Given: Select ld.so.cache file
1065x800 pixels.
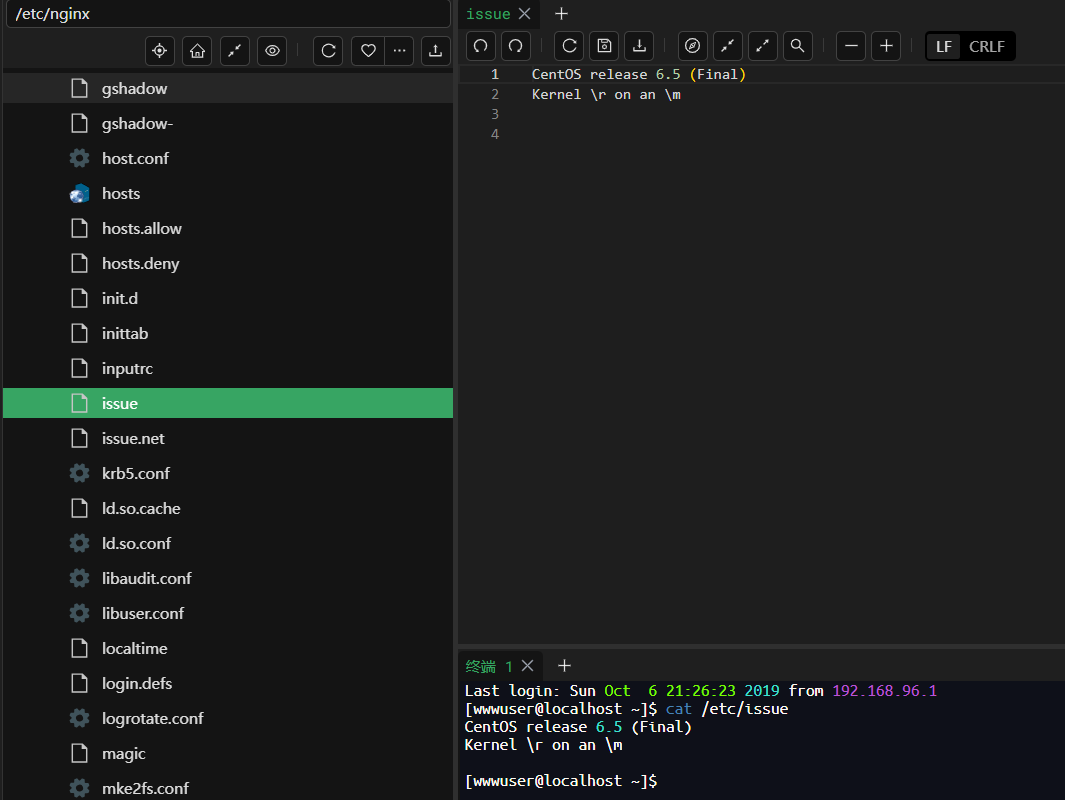Looking at the screenshot, I should 228,509.
